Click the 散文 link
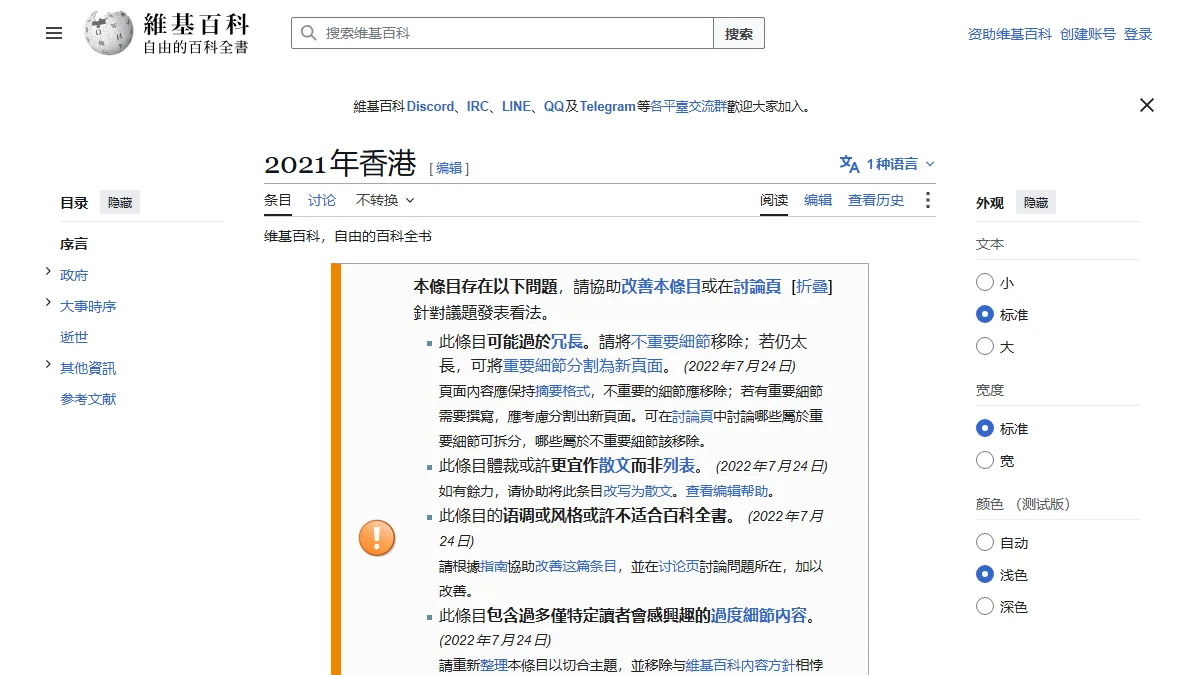The height and width of the screenshot is (675, 1200). click(x=615, y=465)
